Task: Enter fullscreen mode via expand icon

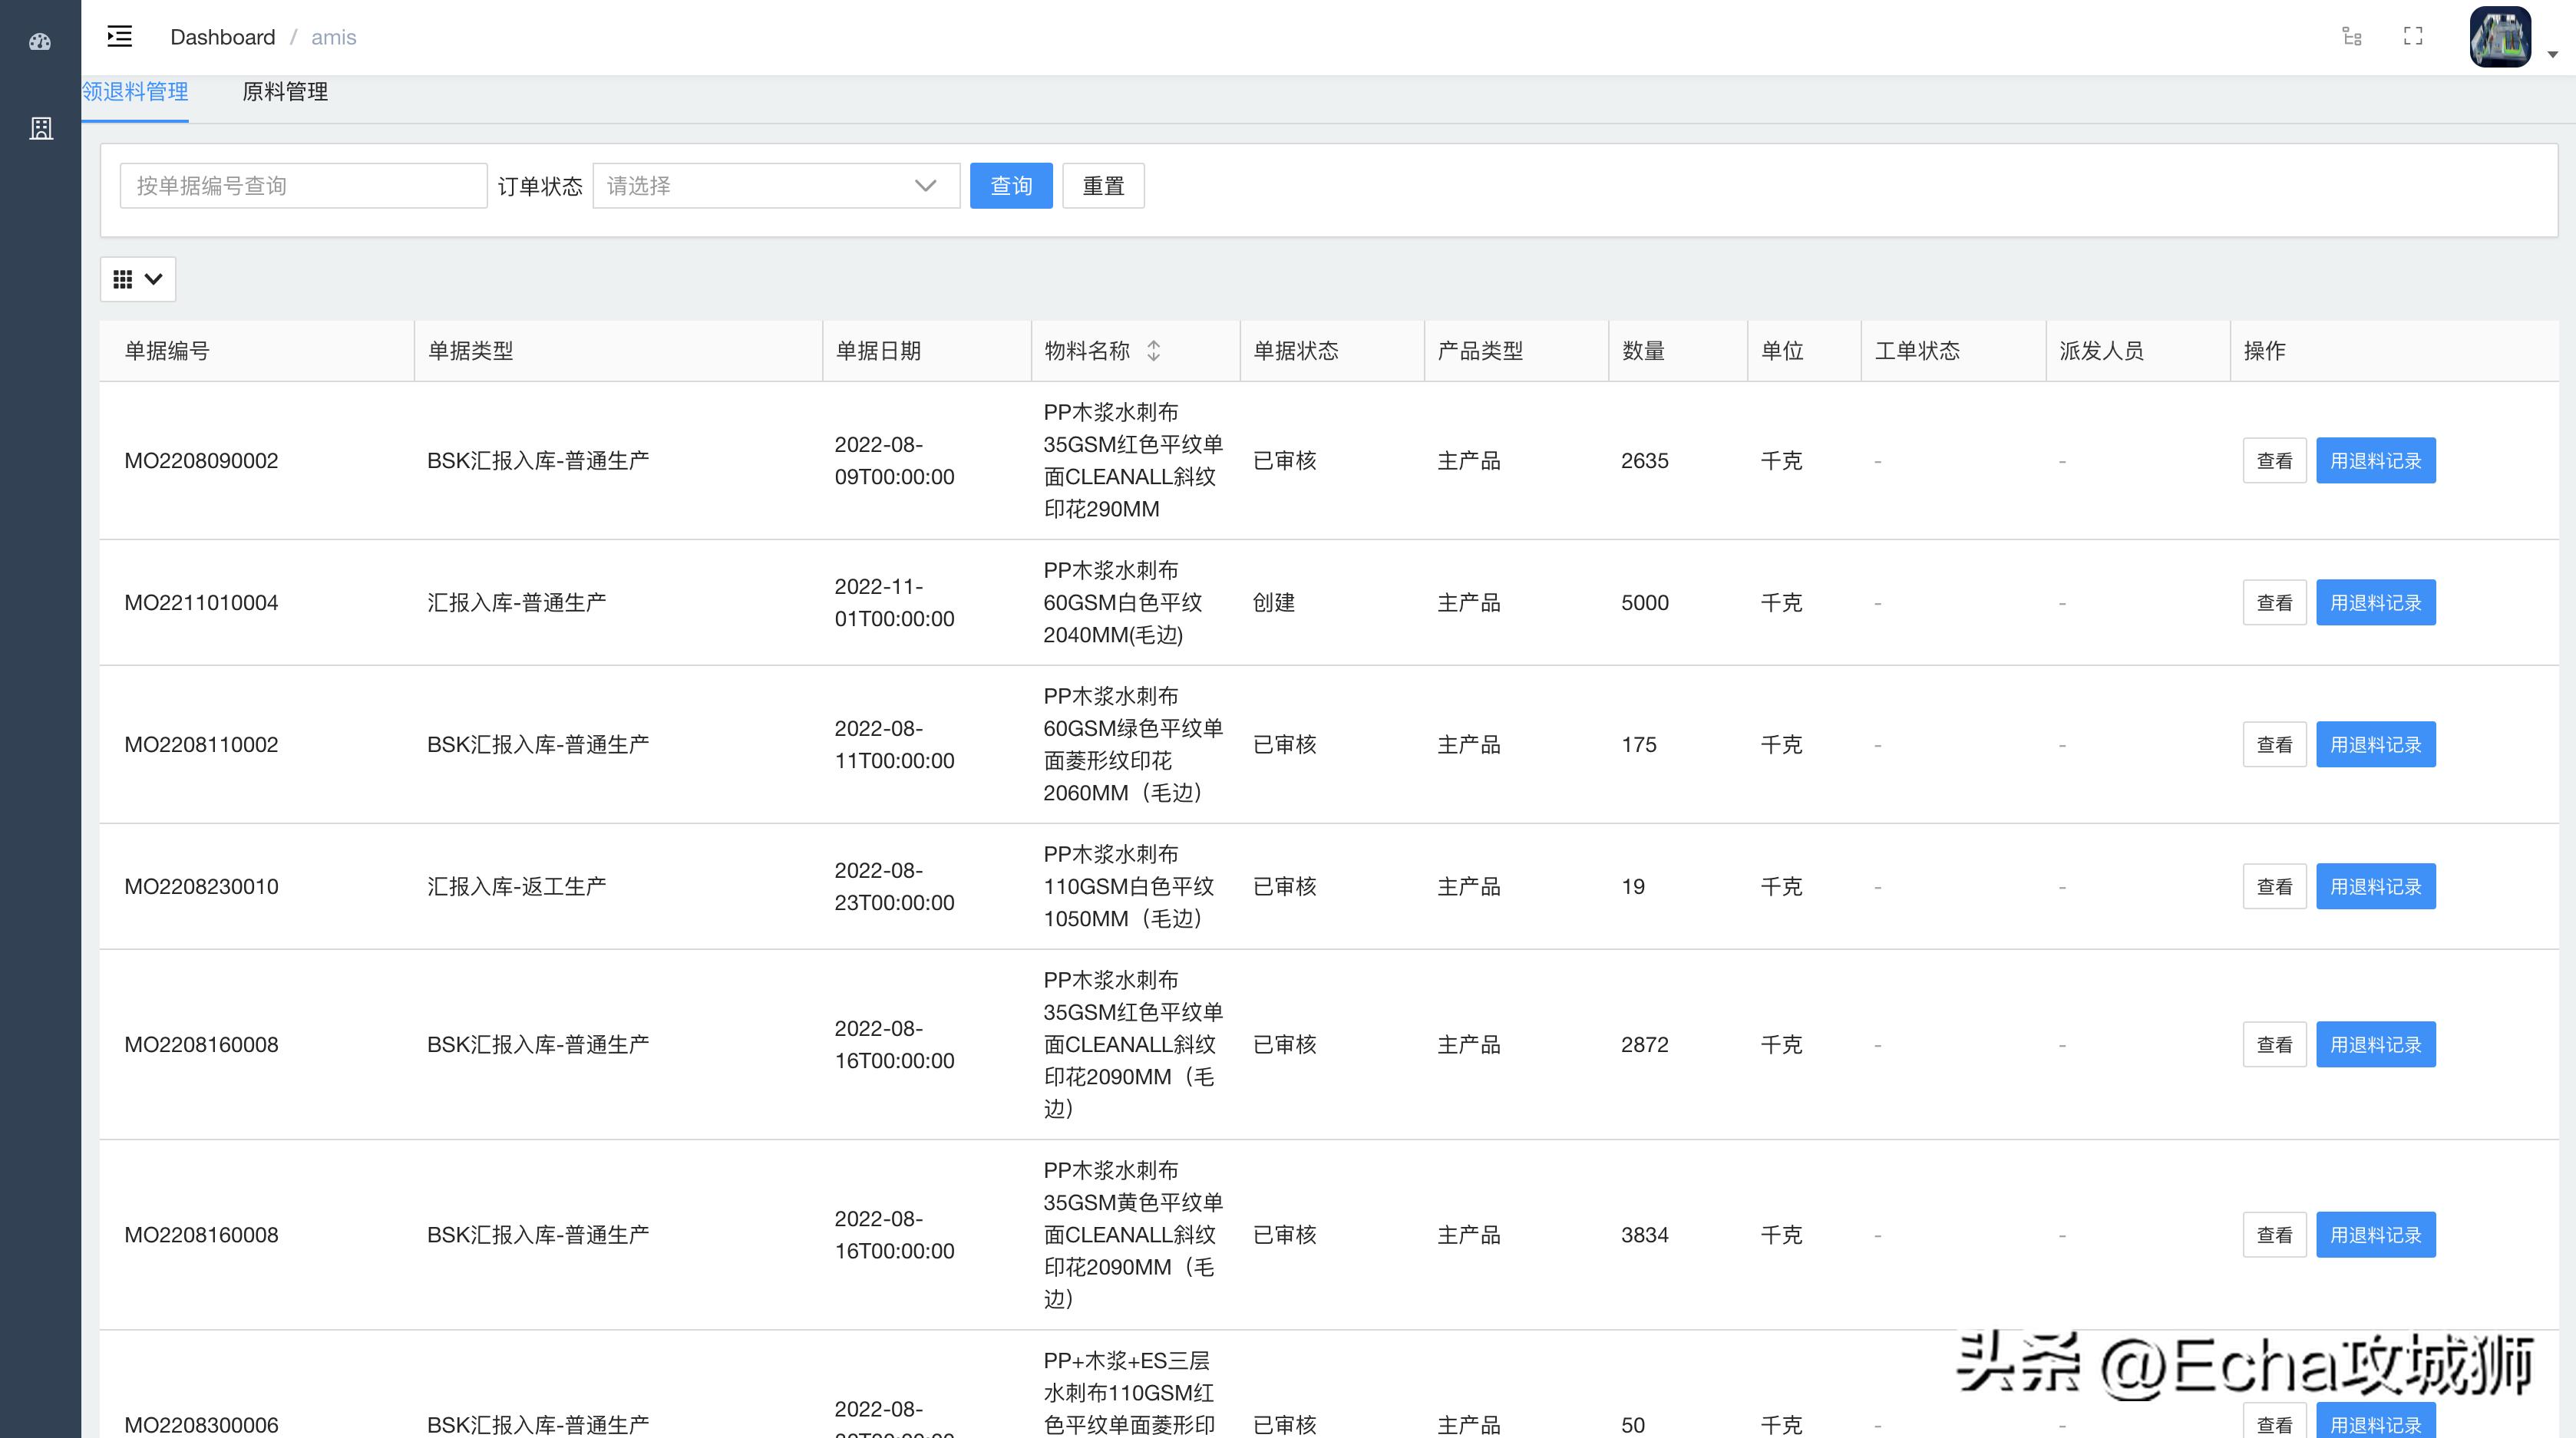Action: click(x=2412, y=36)
